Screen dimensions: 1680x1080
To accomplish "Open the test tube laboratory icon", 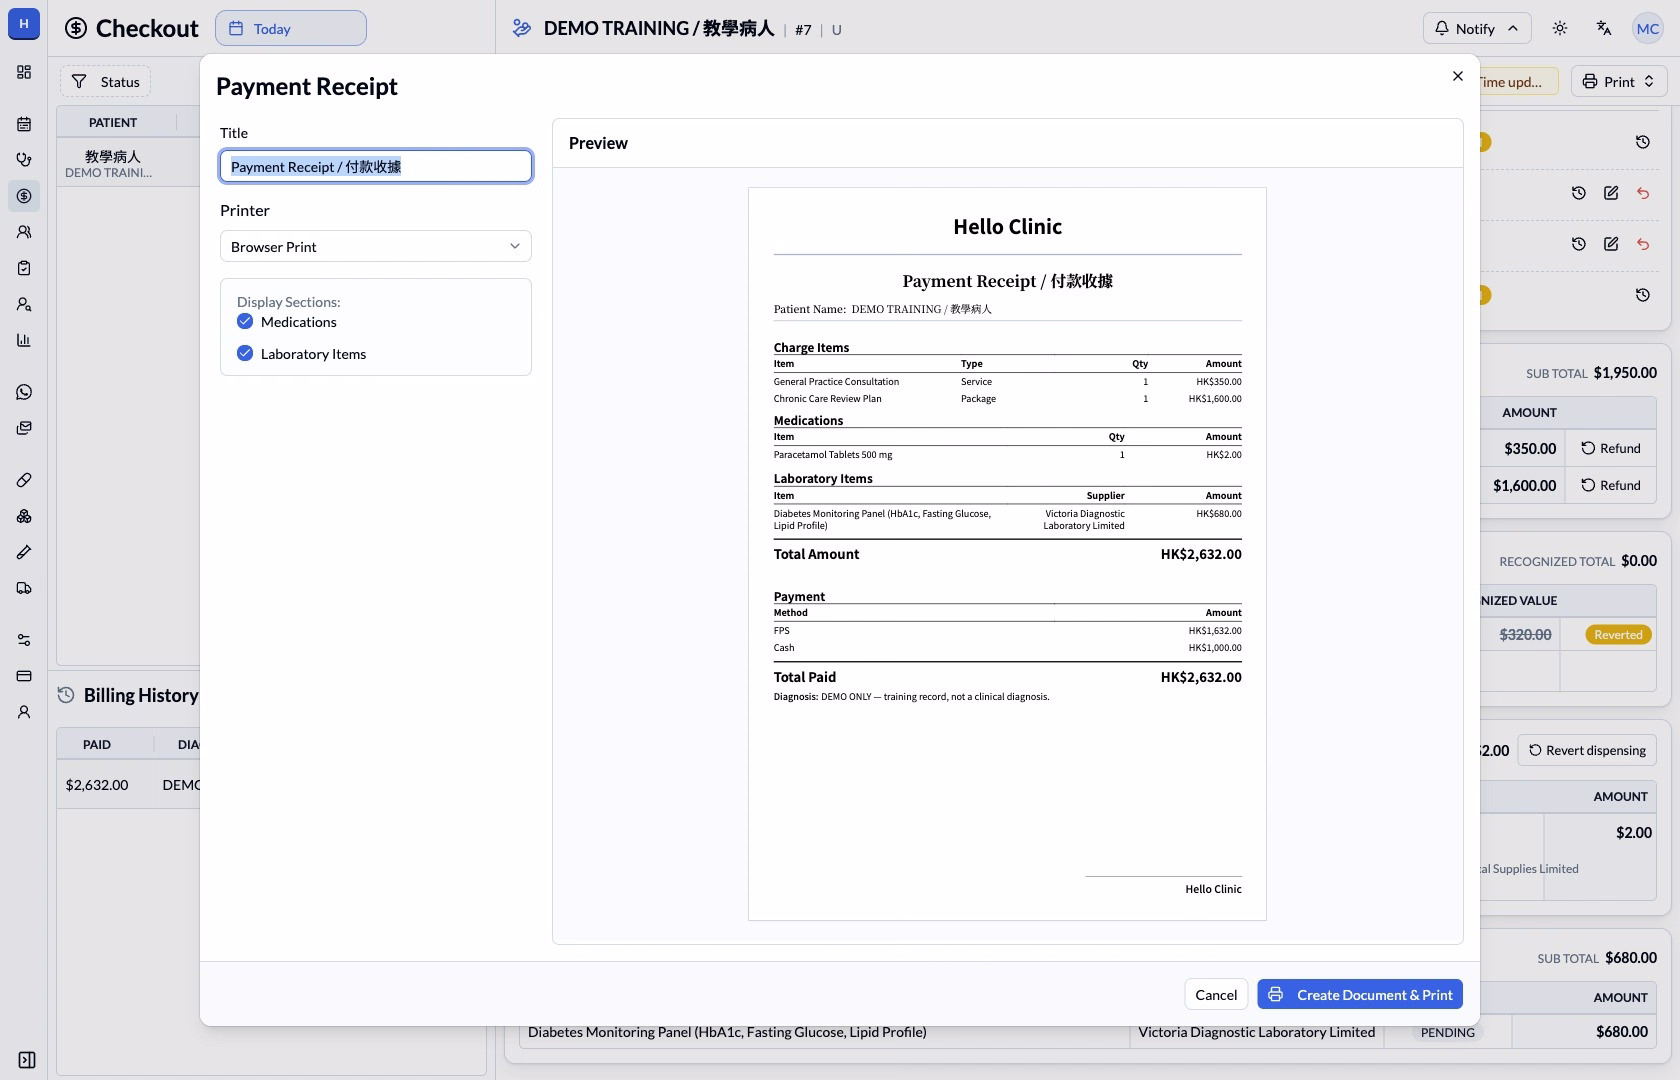I will click(24, 552).
